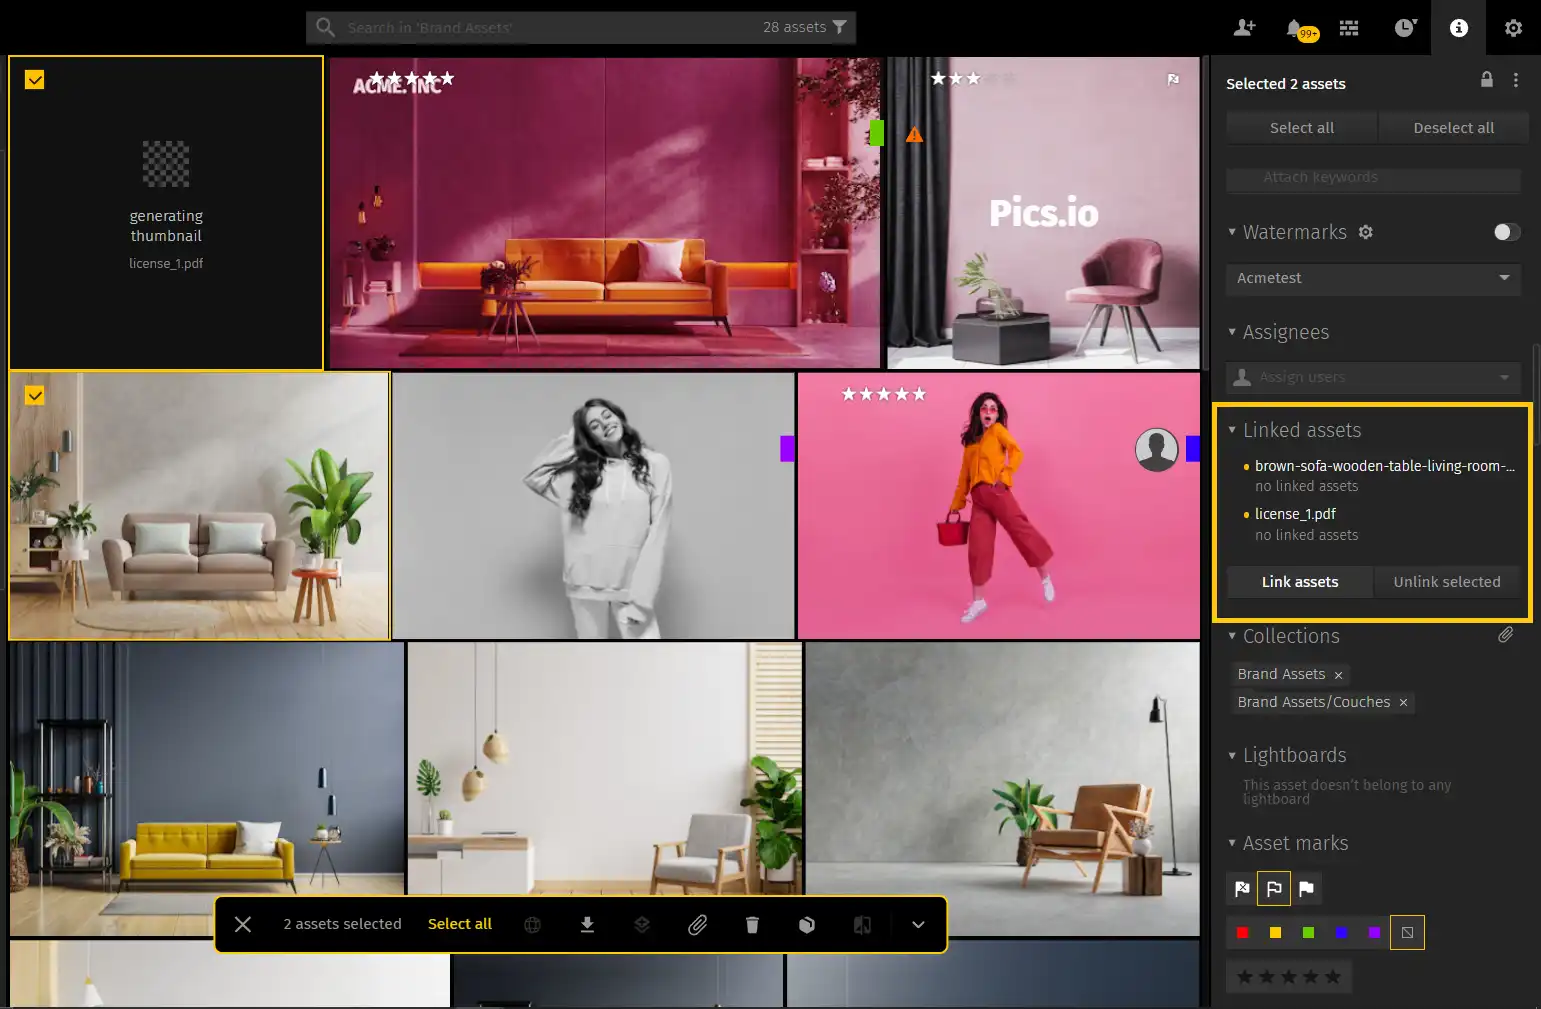
Task: Invite a new user with the add-person icon
Action: (1244, 28)
